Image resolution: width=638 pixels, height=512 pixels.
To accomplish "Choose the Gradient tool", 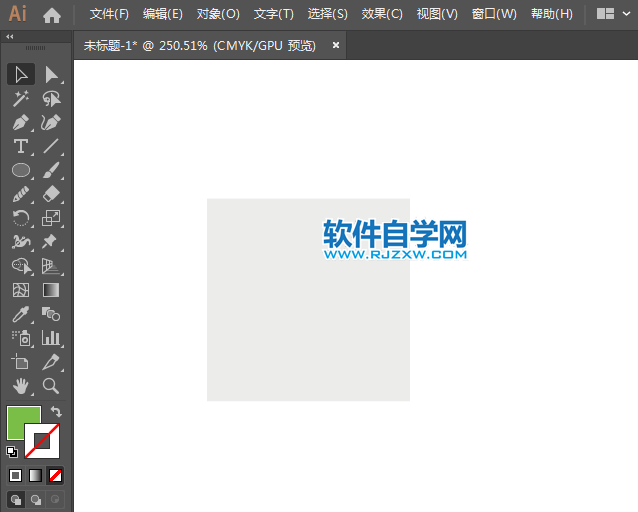I will [51, 290].
